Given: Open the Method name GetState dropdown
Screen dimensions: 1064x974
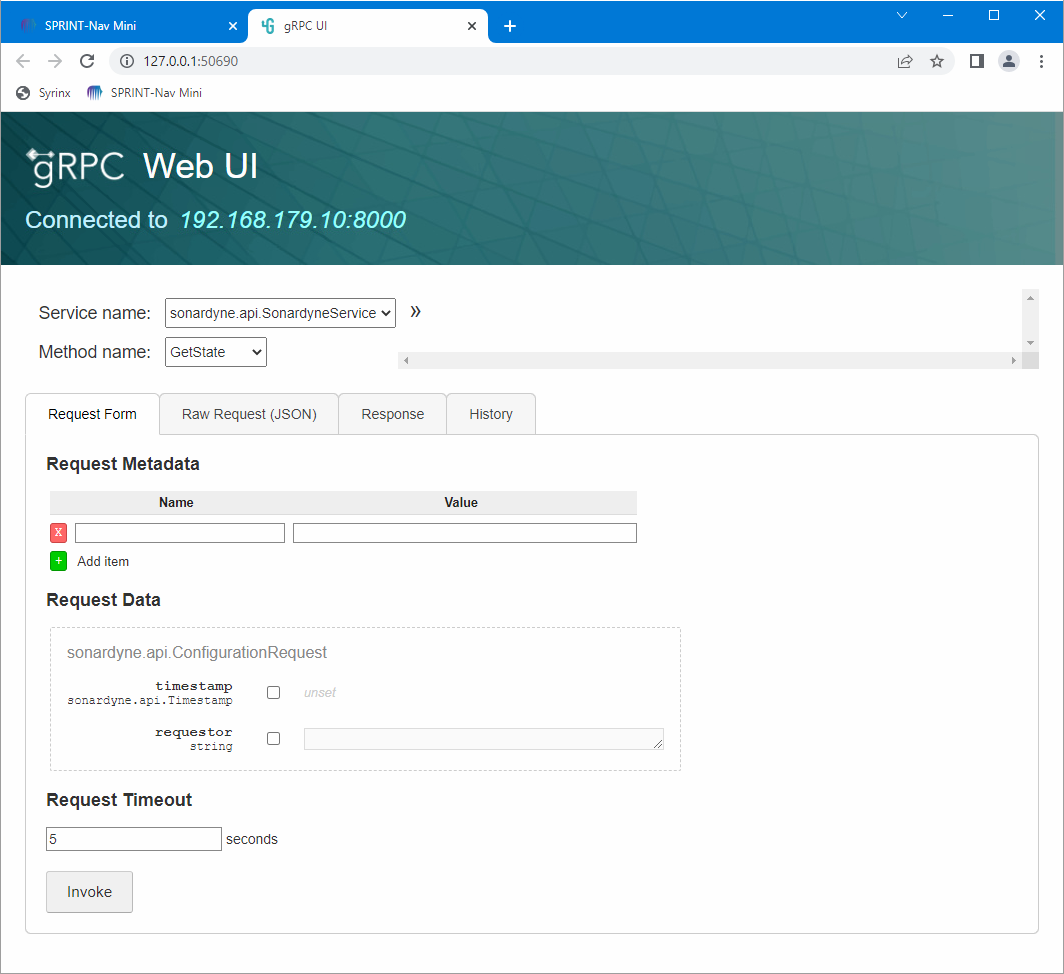Looking at the screenshot, I should (215, 352).
